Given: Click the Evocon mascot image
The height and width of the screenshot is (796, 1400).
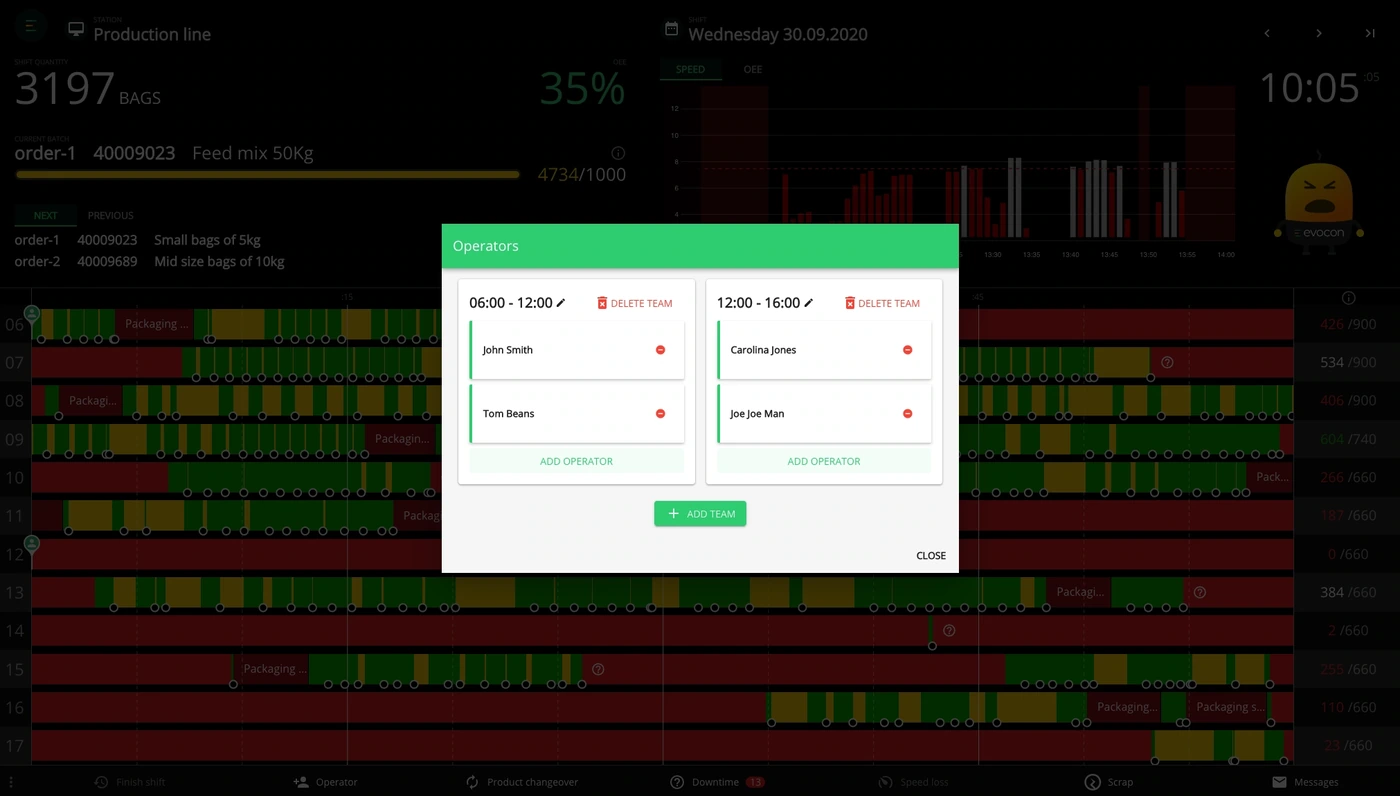Looking at the screenshot, I should 1319,203.
